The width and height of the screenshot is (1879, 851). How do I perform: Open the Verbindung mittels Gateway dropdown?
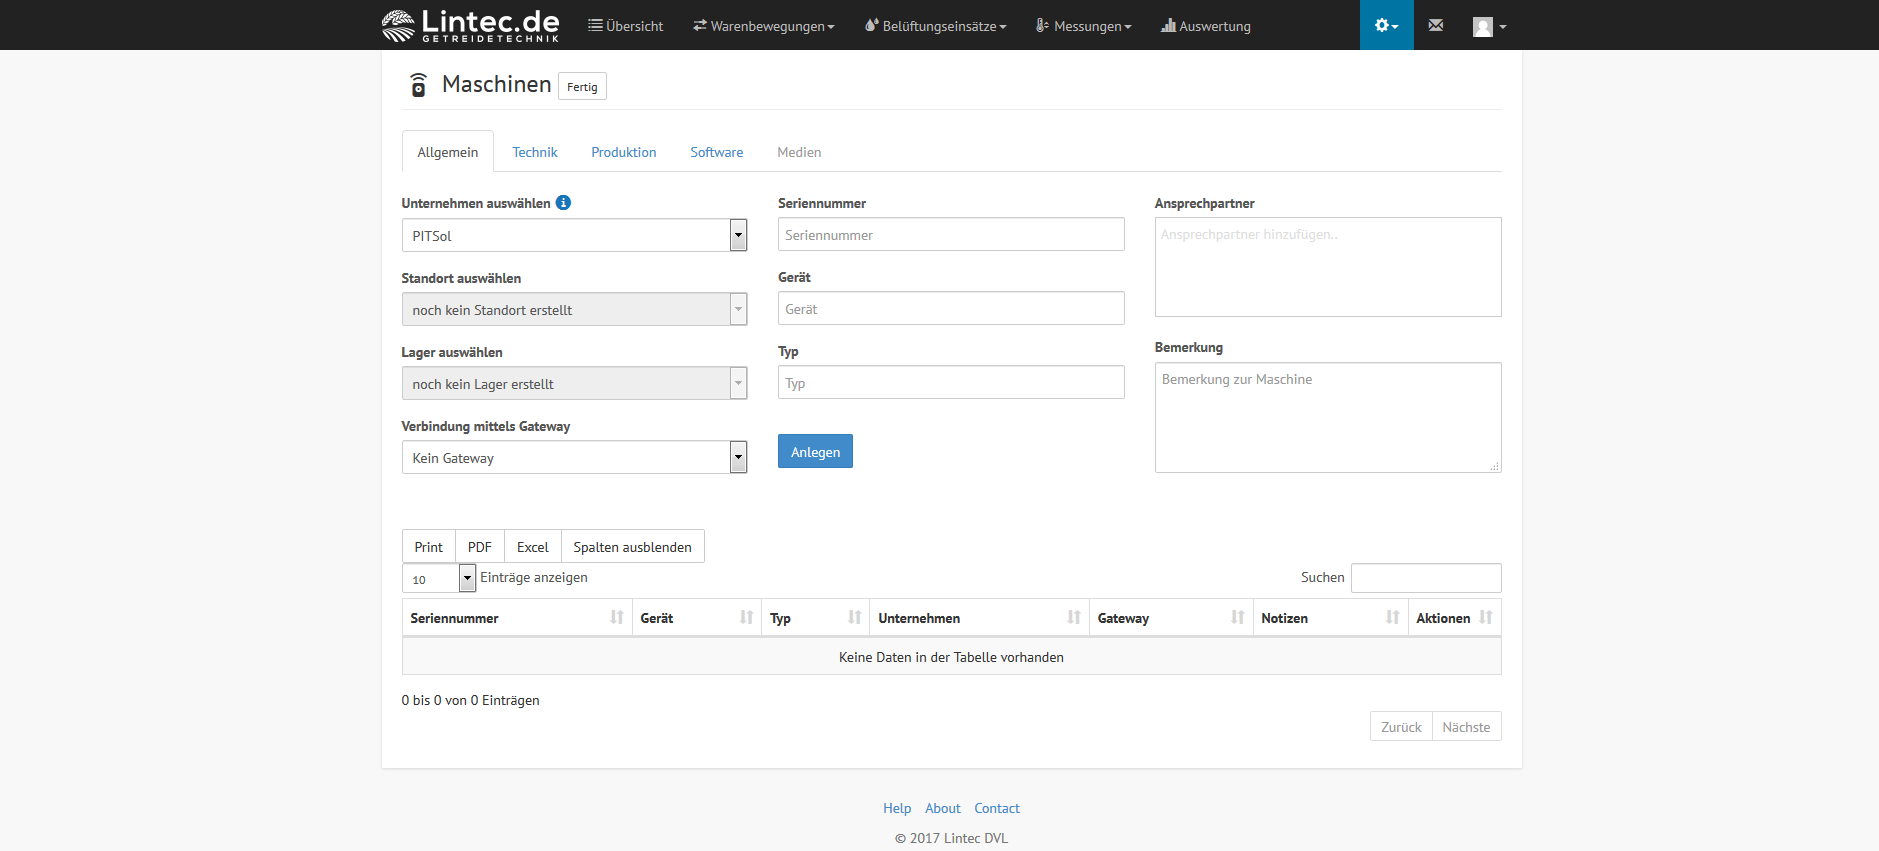[574, 458]
